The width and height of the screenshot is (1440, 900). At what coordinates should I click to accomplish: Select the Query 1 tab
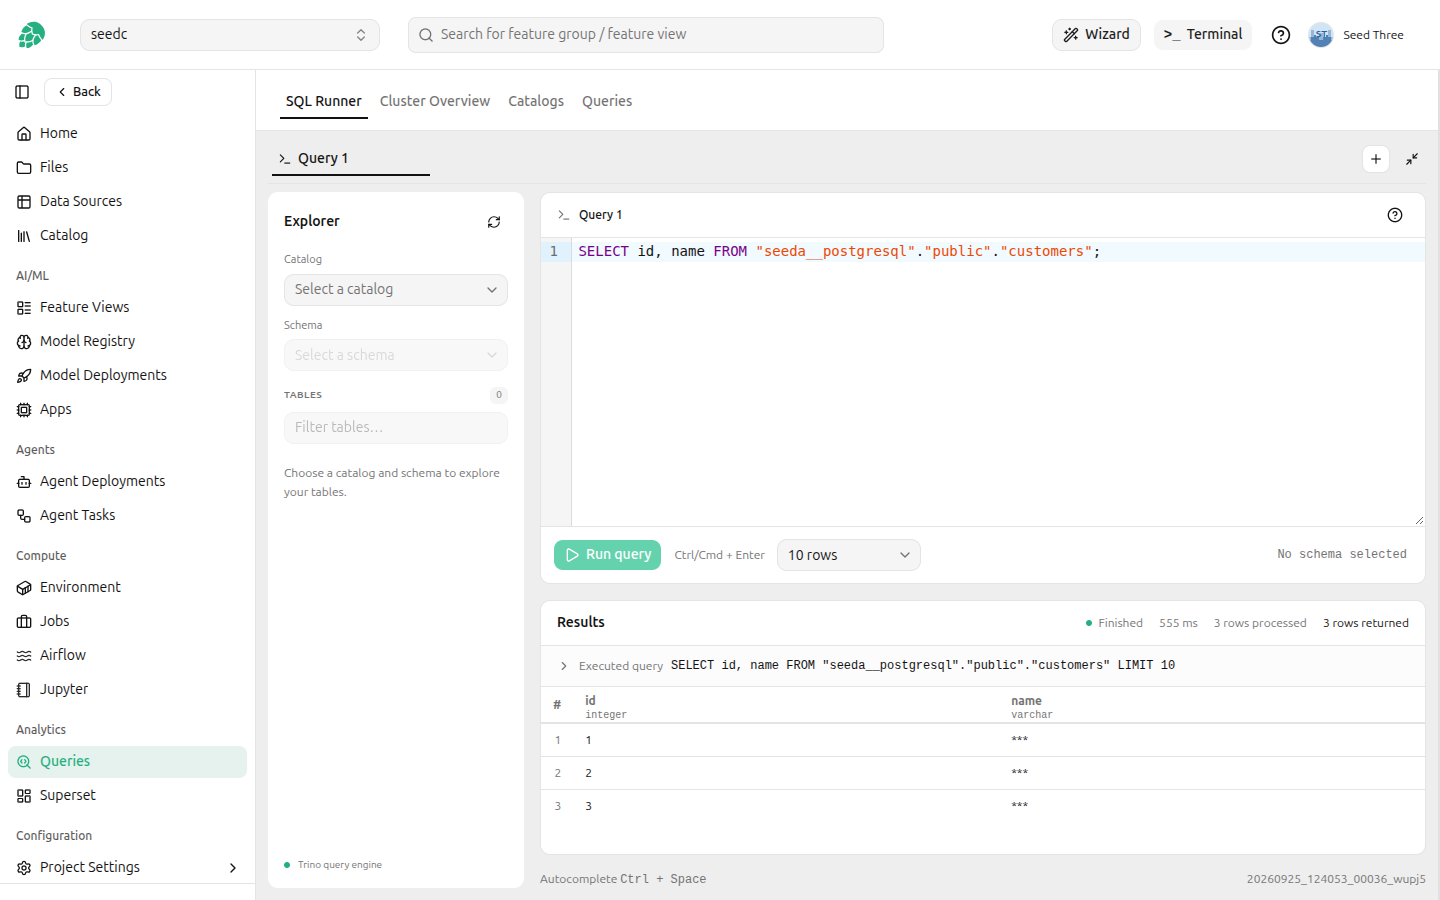point(351,159)
